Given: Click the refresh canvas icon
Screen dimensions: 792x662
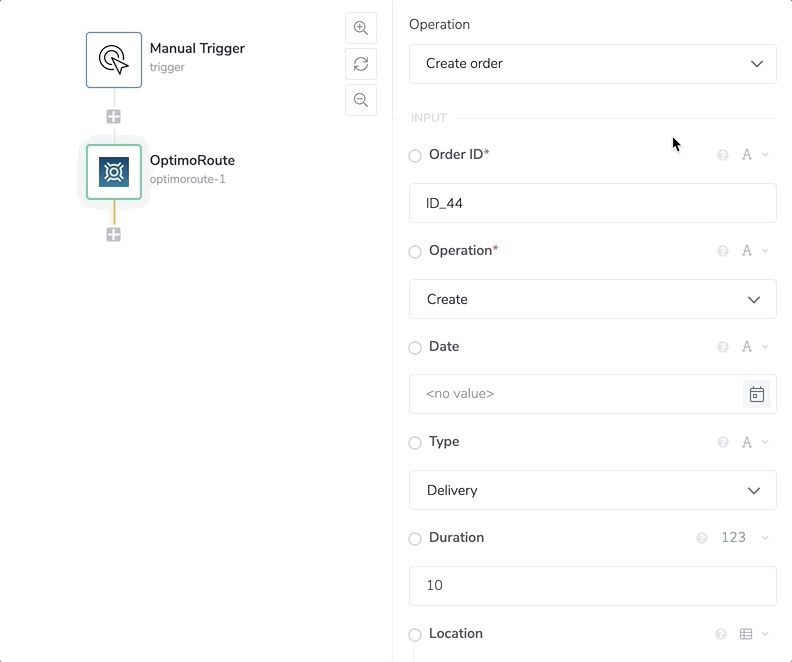Looking at the screenshot, I should click(361, 64).
